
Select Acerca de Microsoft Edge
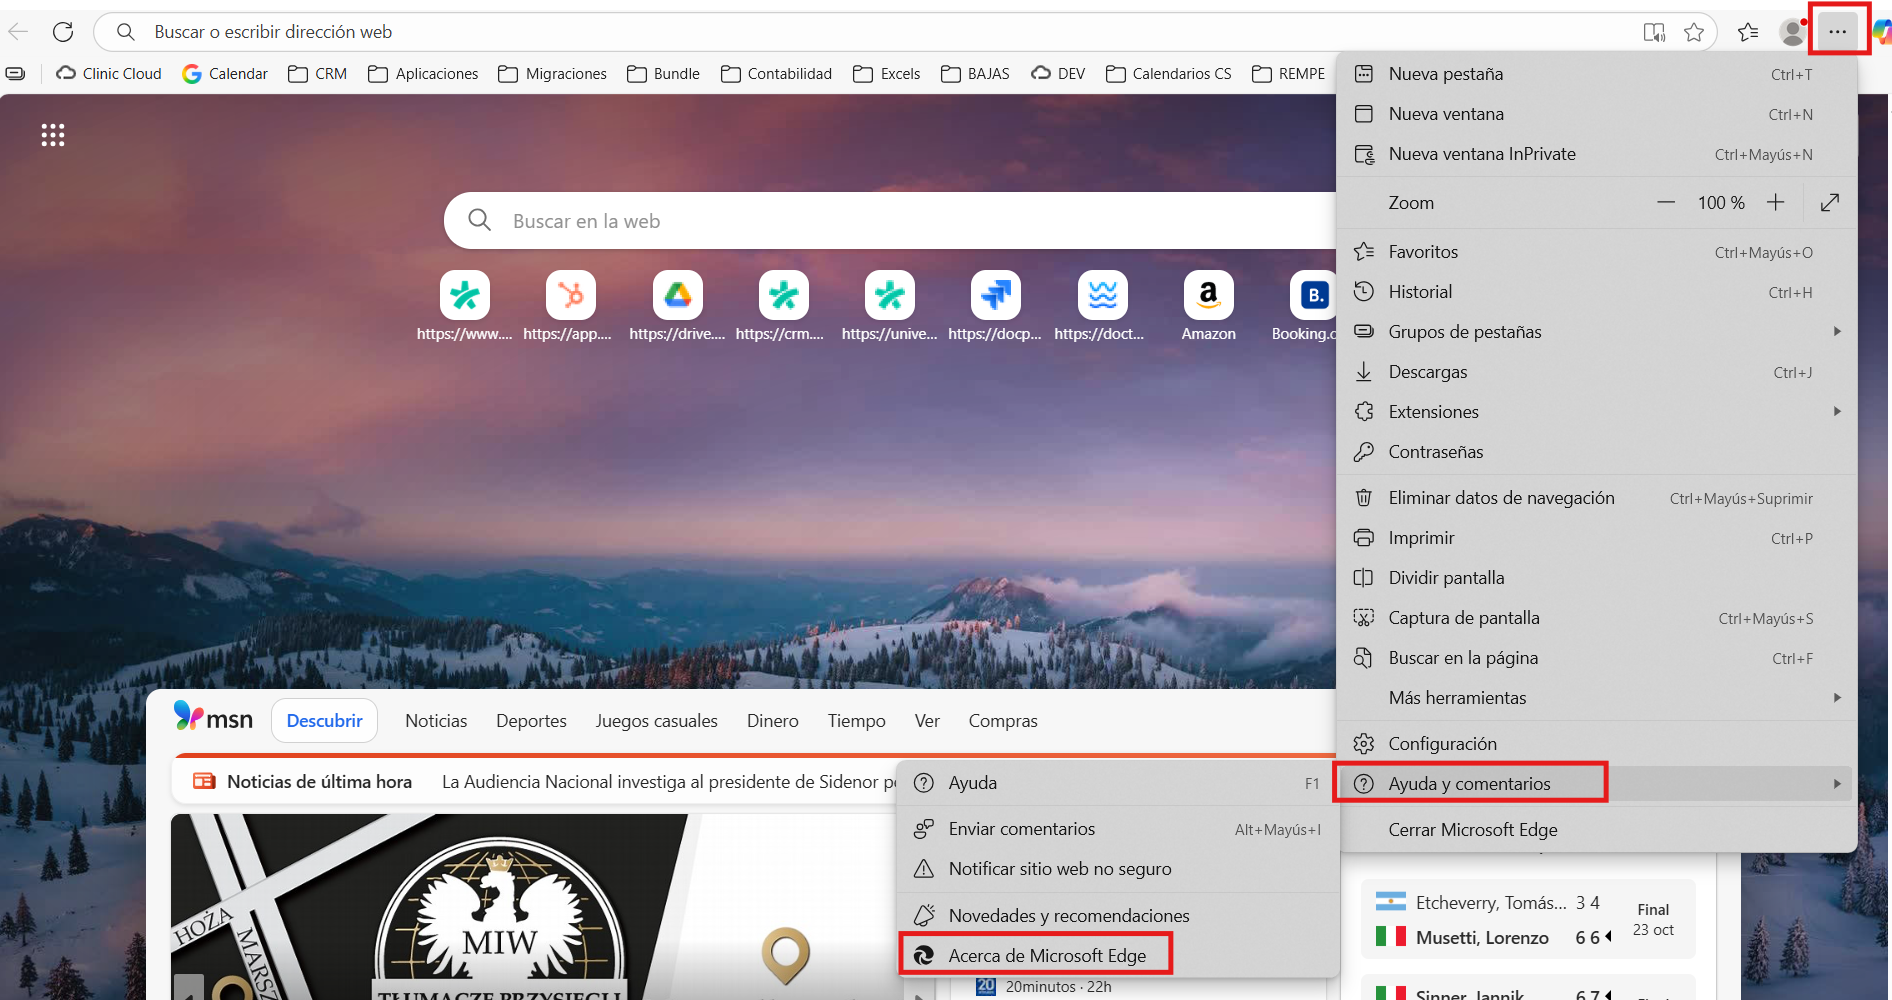pyautogui.click(x=1046, y=956)
